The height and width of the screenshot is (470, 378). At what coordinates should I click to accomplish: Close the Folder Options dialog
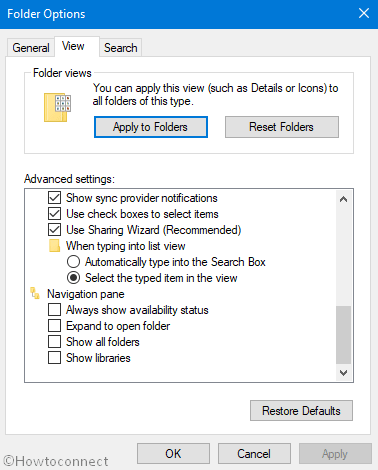[x=364, y=14]
